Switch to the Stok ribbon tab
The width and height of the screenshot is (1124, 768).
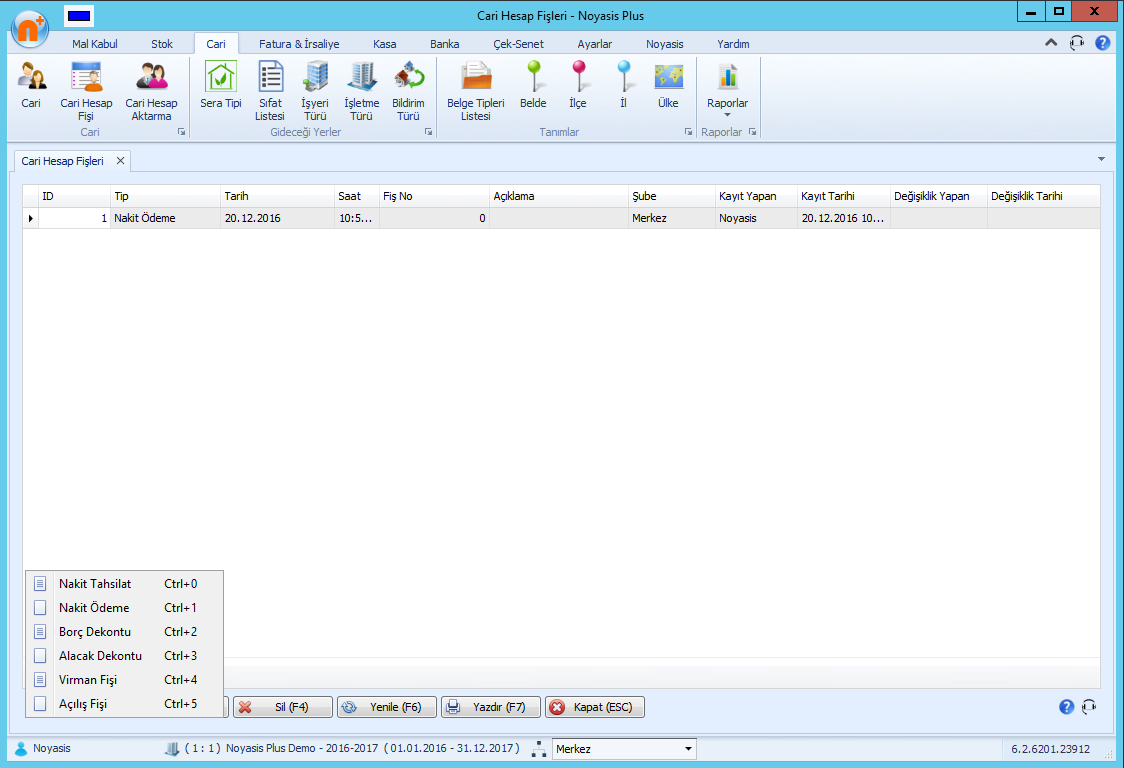click(162, 44)
